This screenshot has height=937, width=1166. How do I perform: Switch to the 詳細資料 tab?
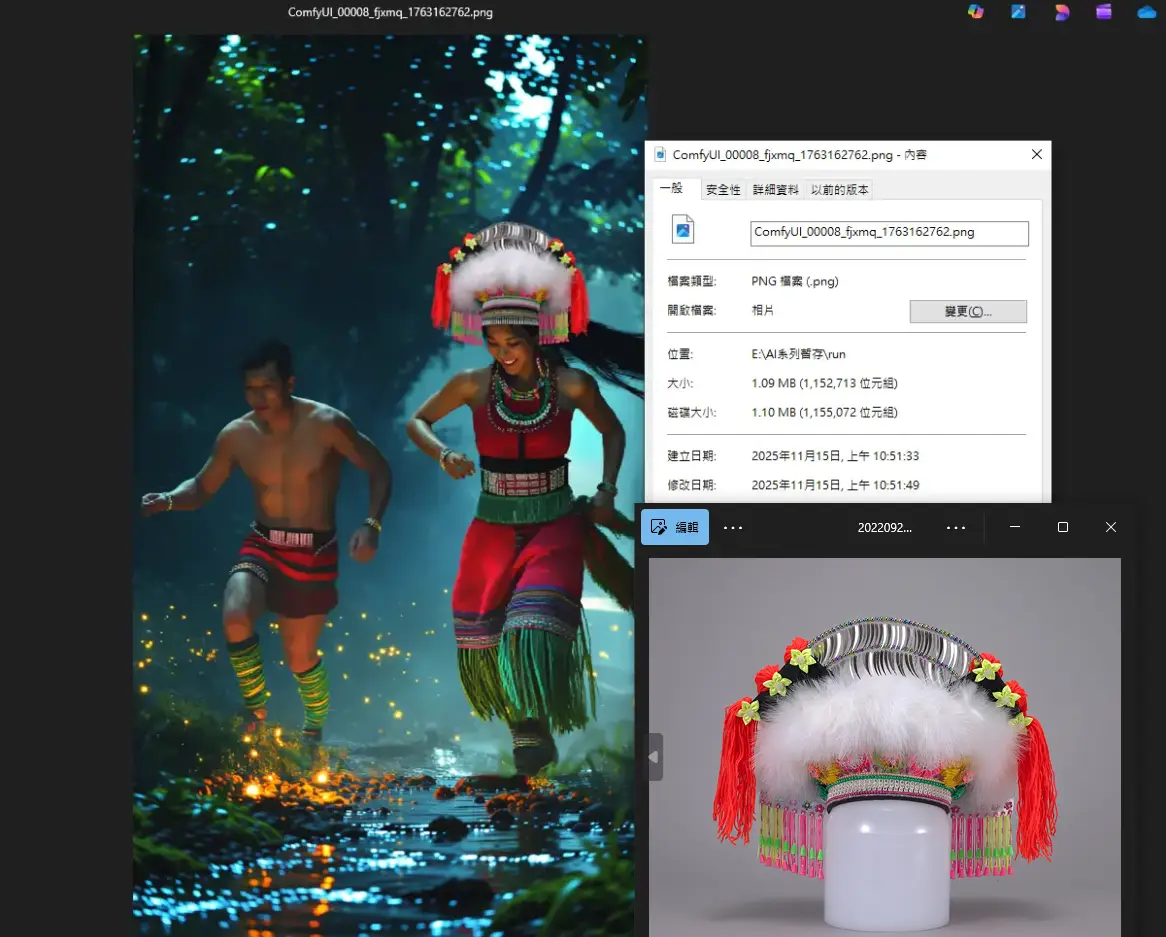pos(776,190)
